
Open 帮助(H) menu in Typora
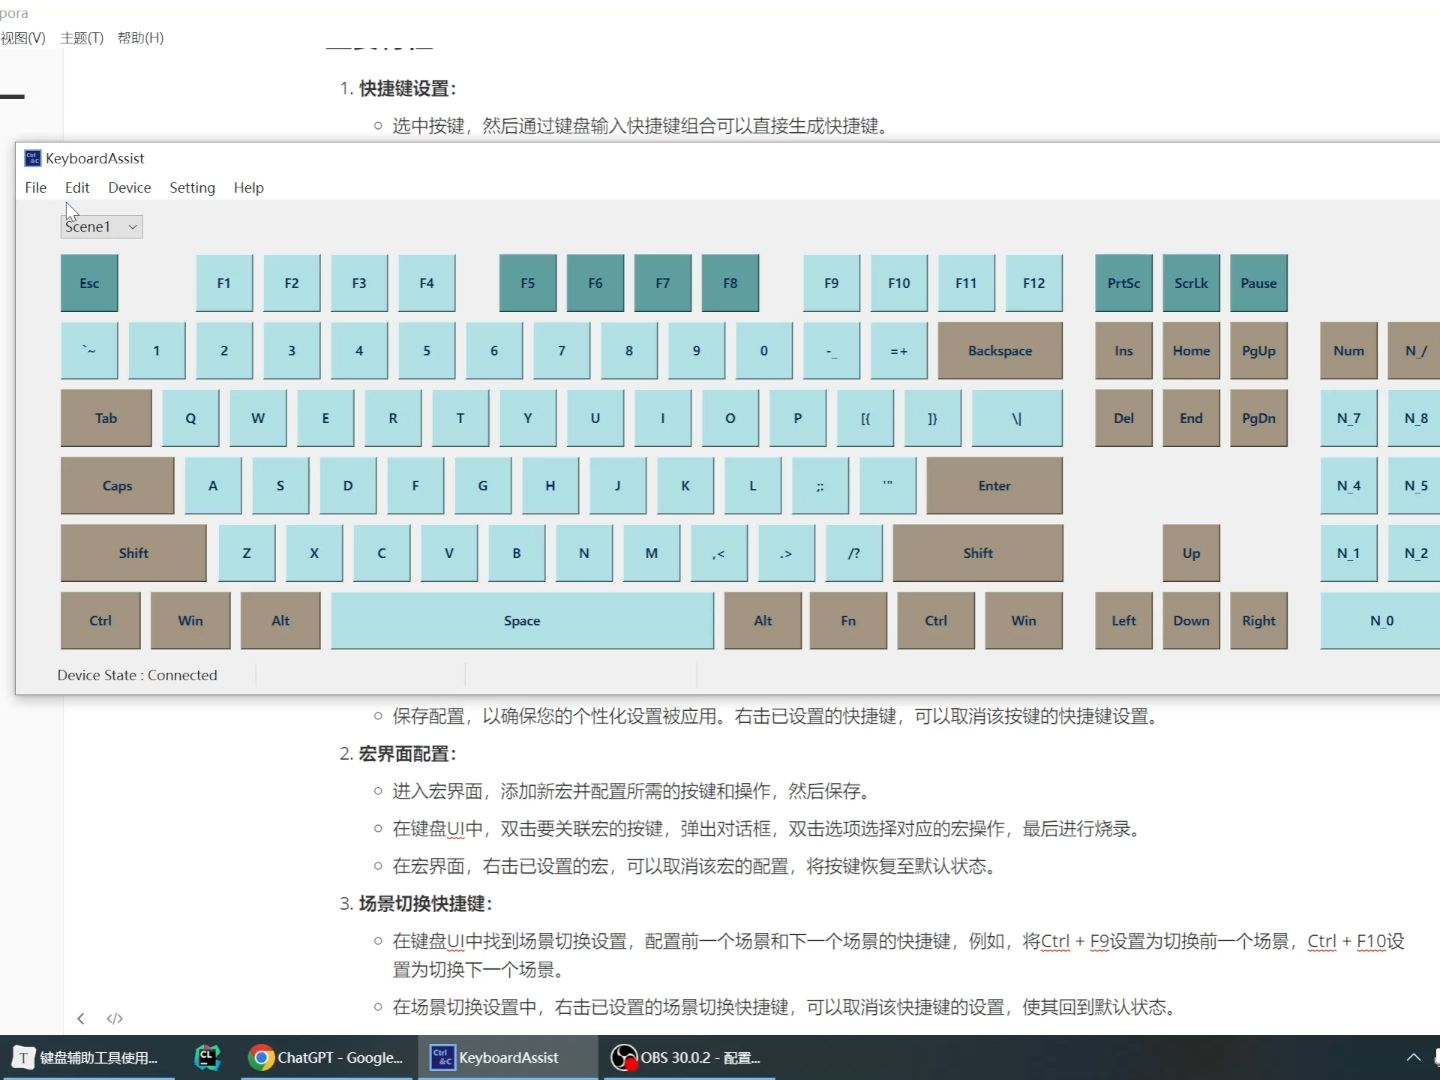141,38
